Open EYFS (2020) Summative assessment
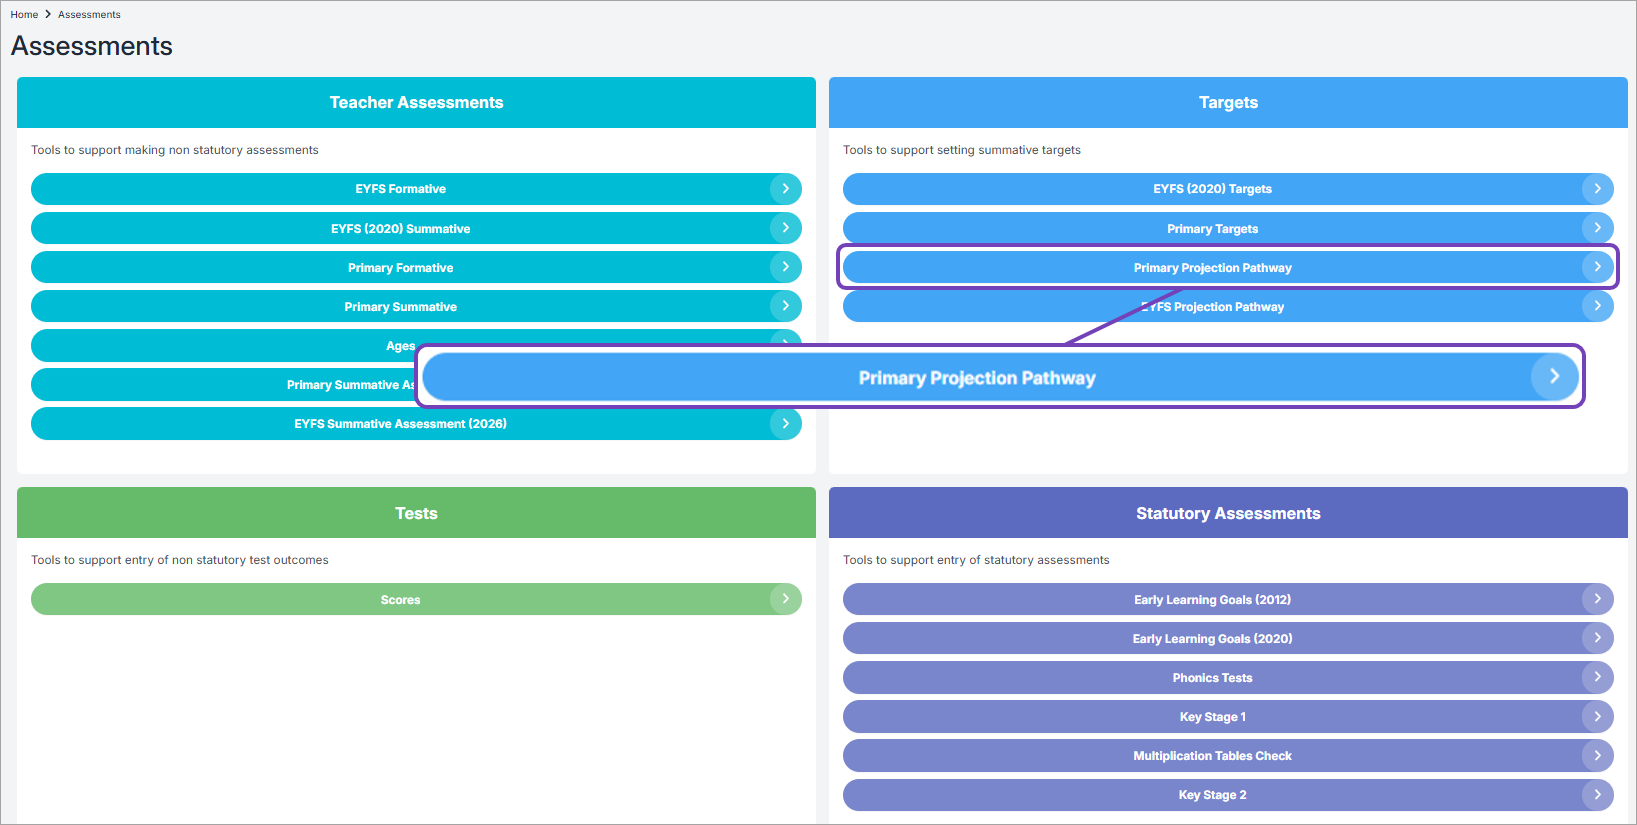Image resolution: width=1637 pixels, height=825 pixels. pos(400,228)
